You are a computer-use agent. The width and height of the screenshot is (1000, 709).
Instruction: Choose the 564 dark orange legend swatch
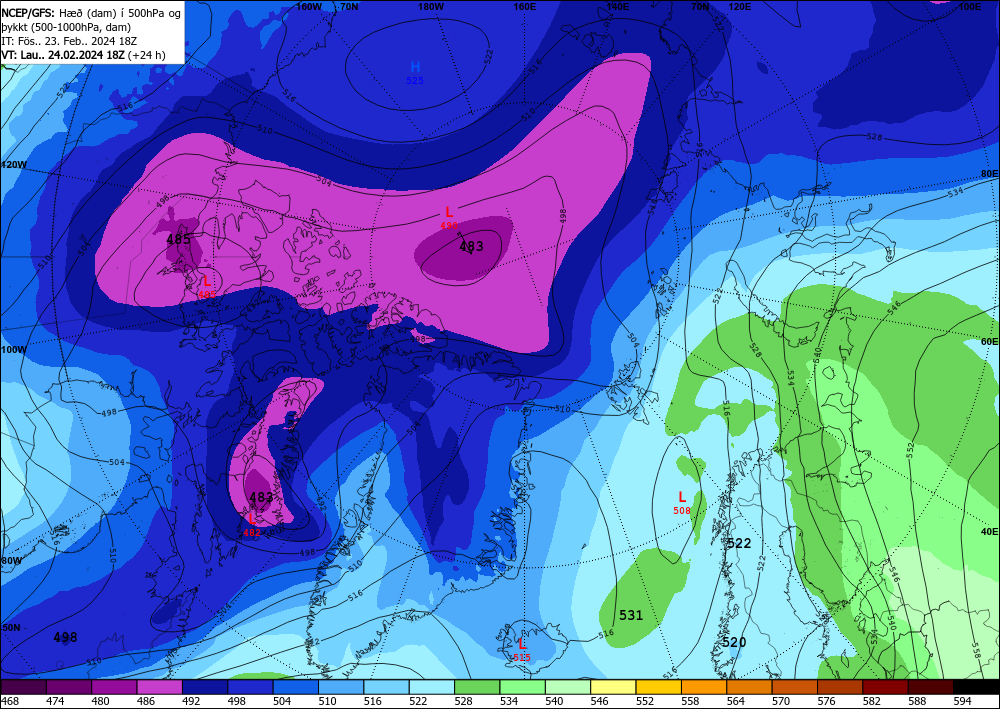(x=748, y=687)
